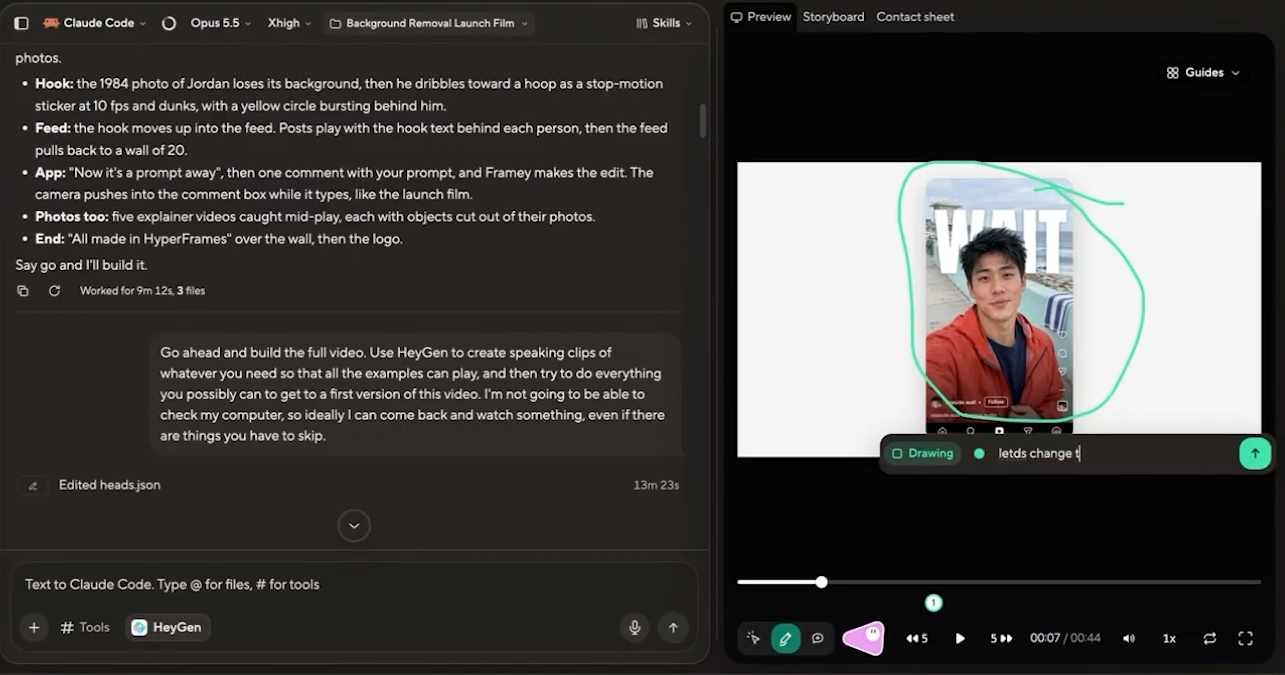1285x675 pixels.
Task: Click the HeyGen tool chip
Action: 167,628
